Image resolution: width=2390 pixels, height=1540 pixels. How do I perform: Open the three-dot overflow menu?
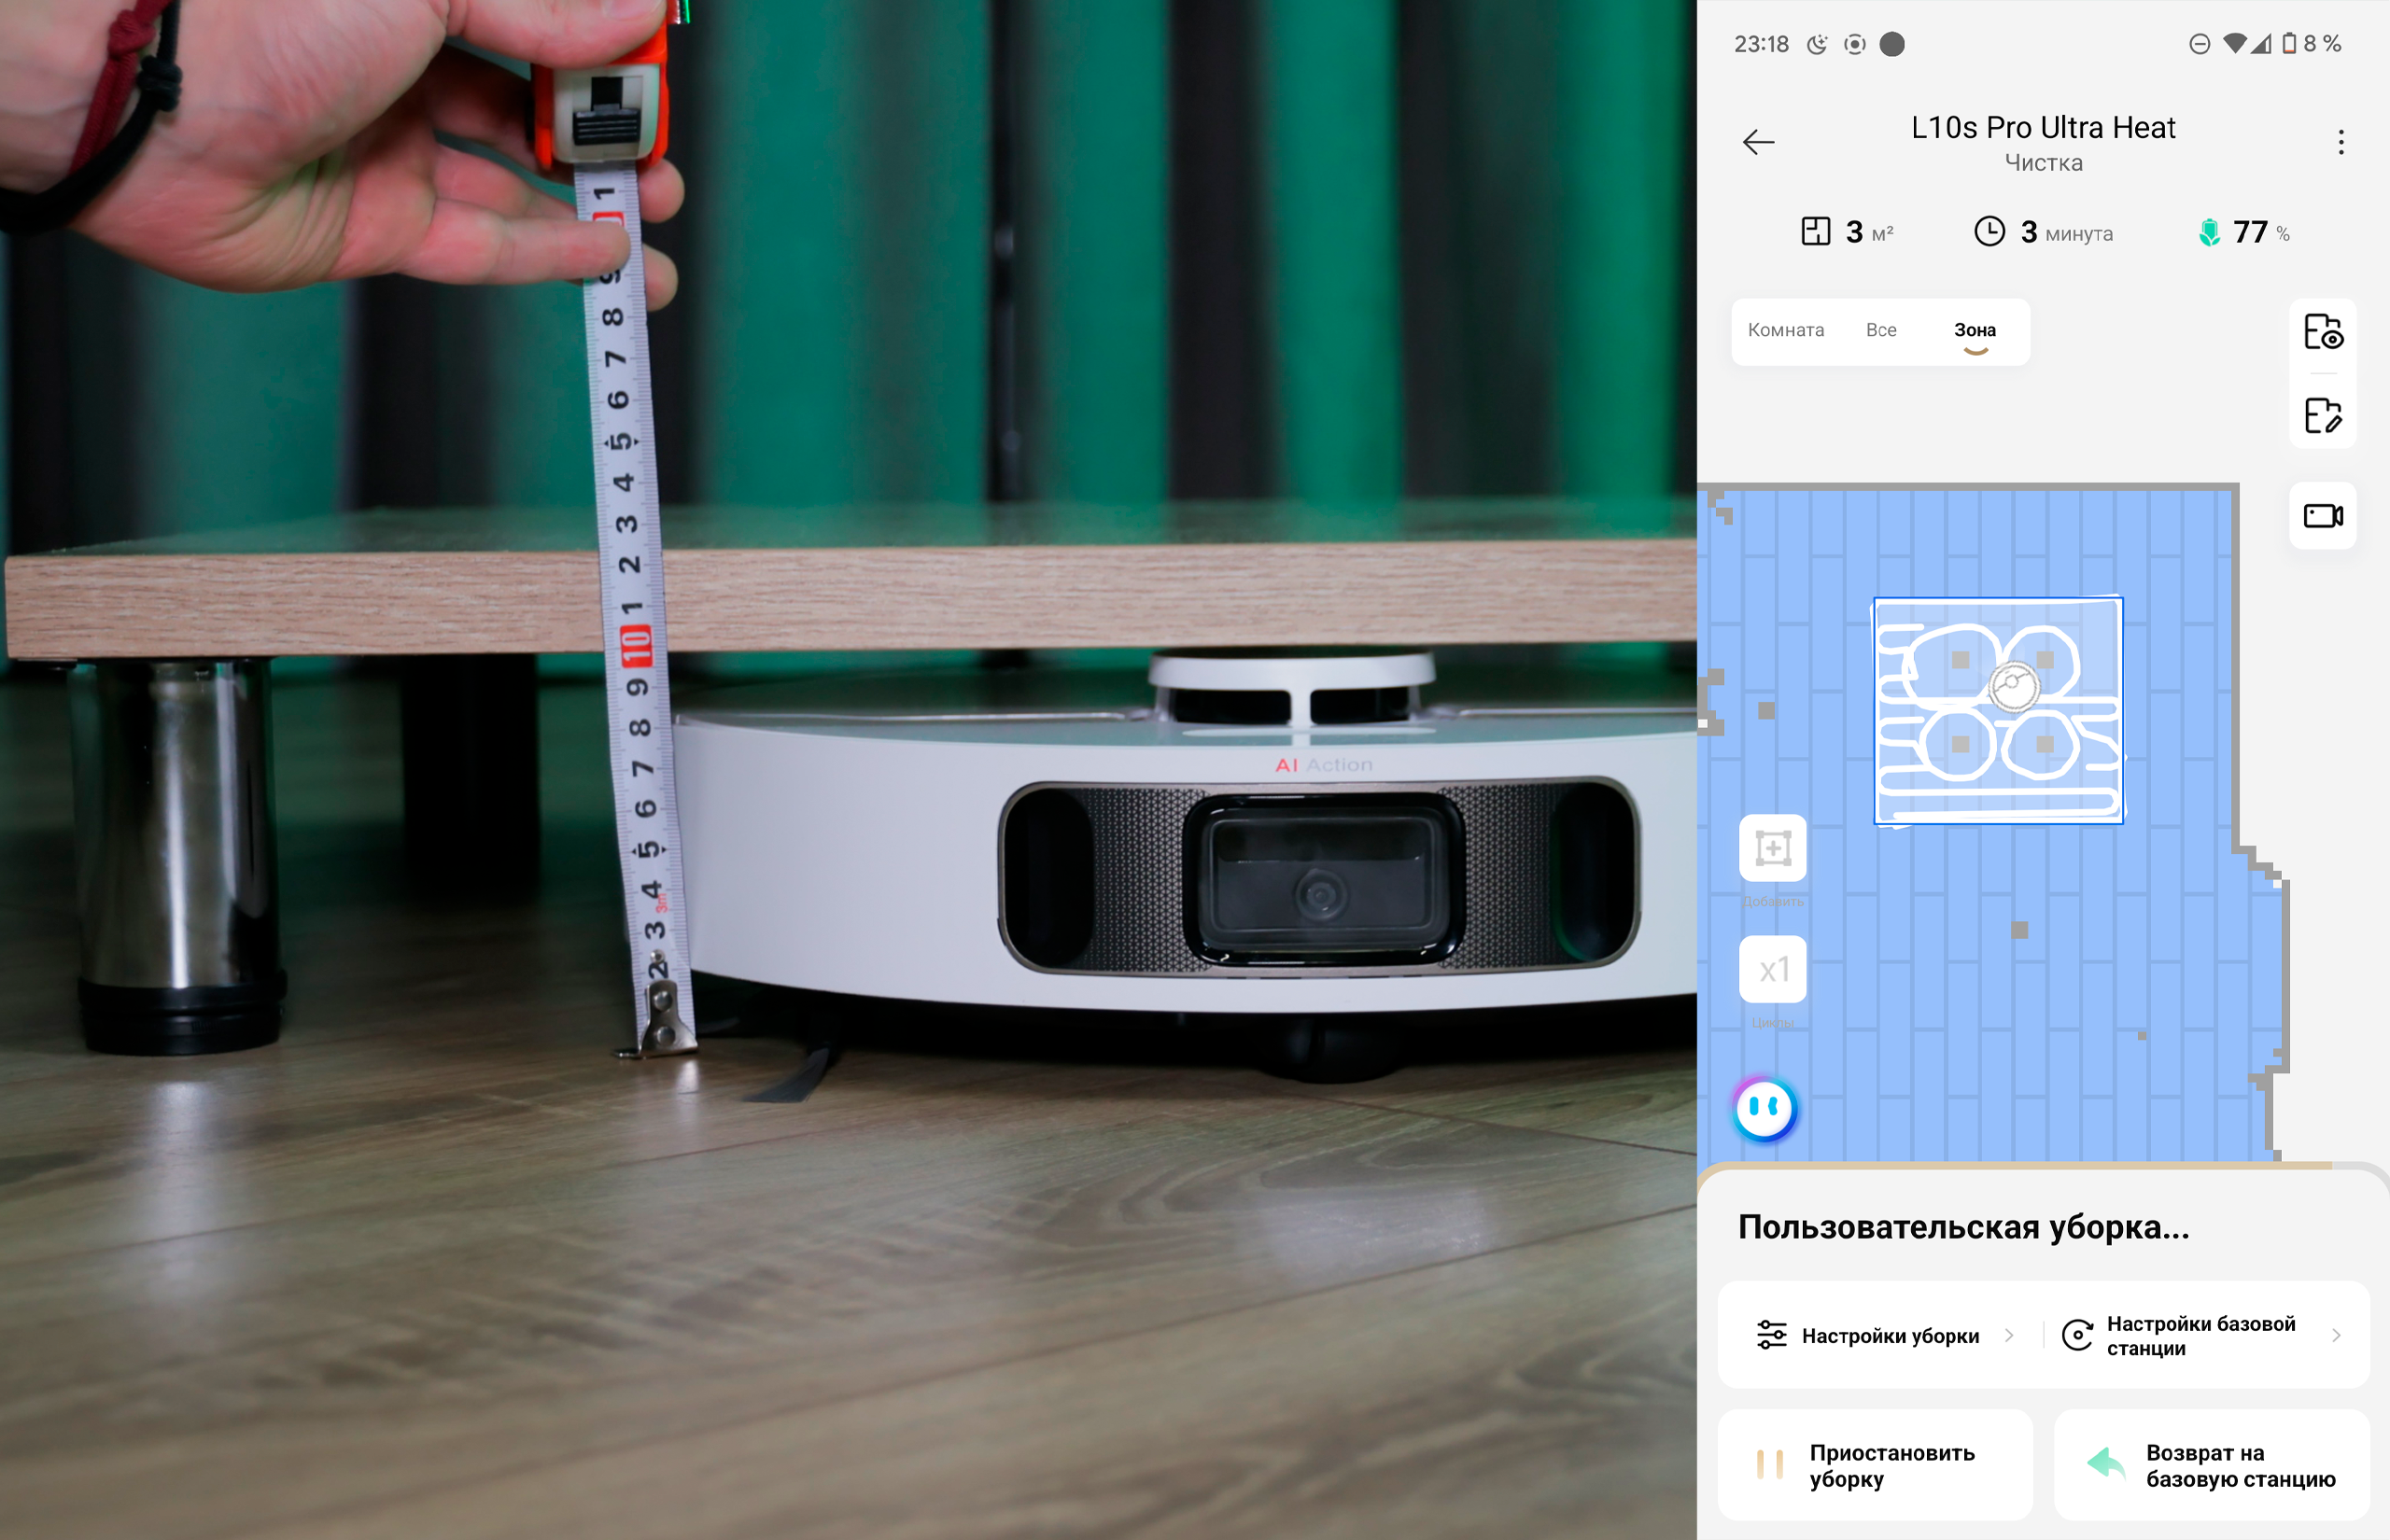(2340, 142)
